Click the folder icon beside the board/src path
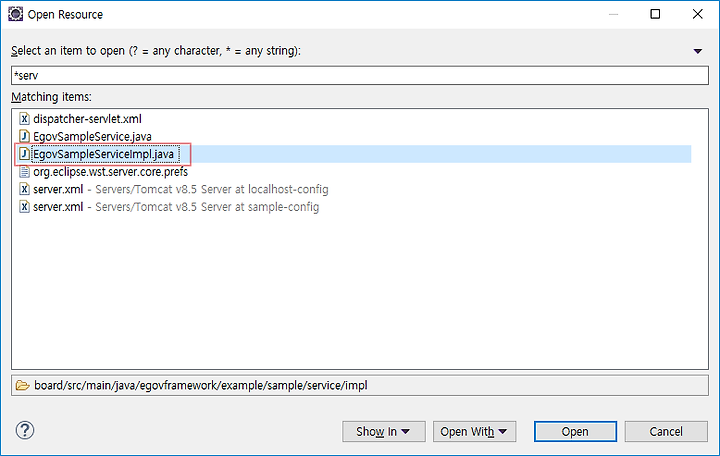Viewport: 720px width, 456px height. click(22, 385)
